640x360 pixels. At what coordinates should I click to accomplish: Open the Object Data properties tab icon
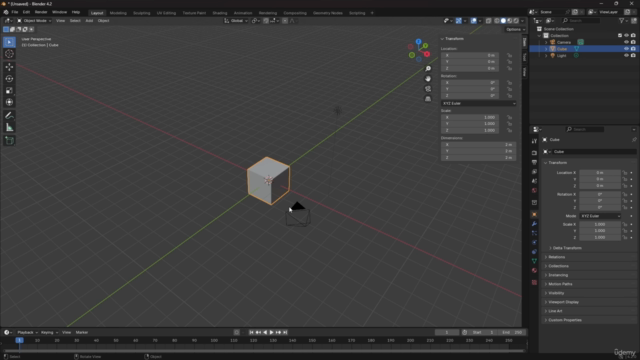pos(534,261)
